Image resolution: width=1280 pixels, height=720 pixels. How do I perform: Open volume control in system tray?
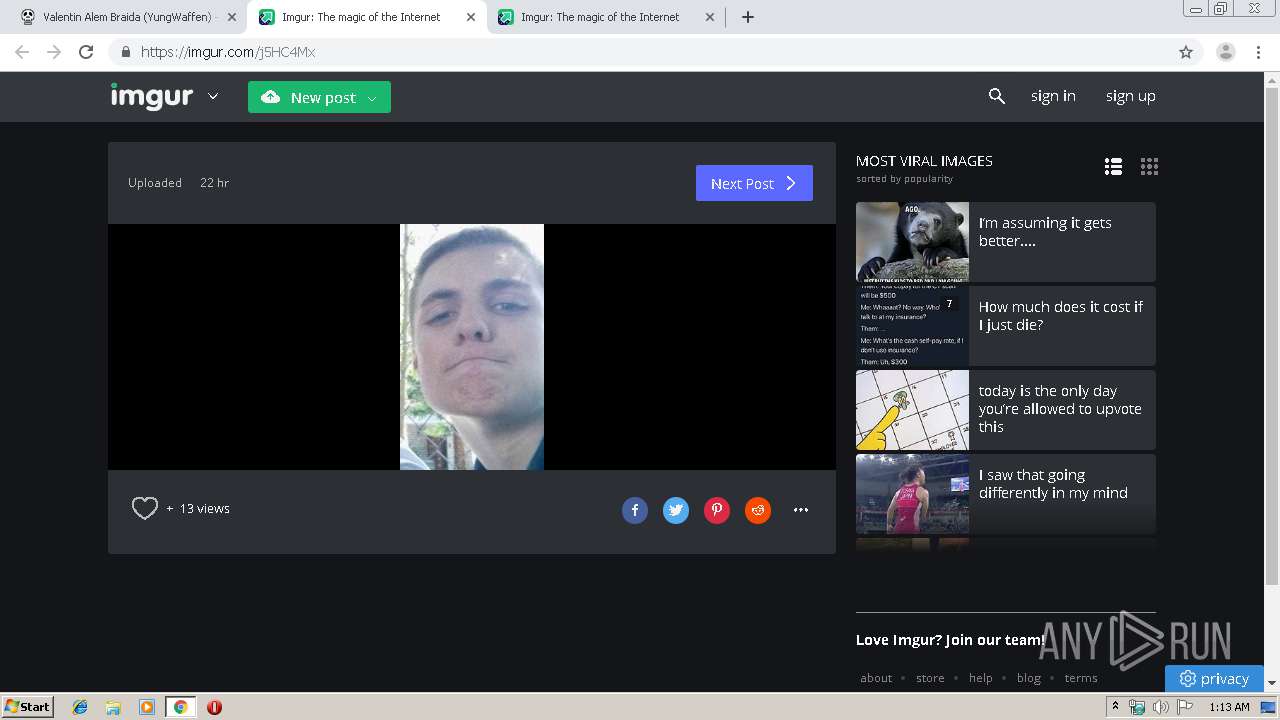click(x=1160, y=707)
